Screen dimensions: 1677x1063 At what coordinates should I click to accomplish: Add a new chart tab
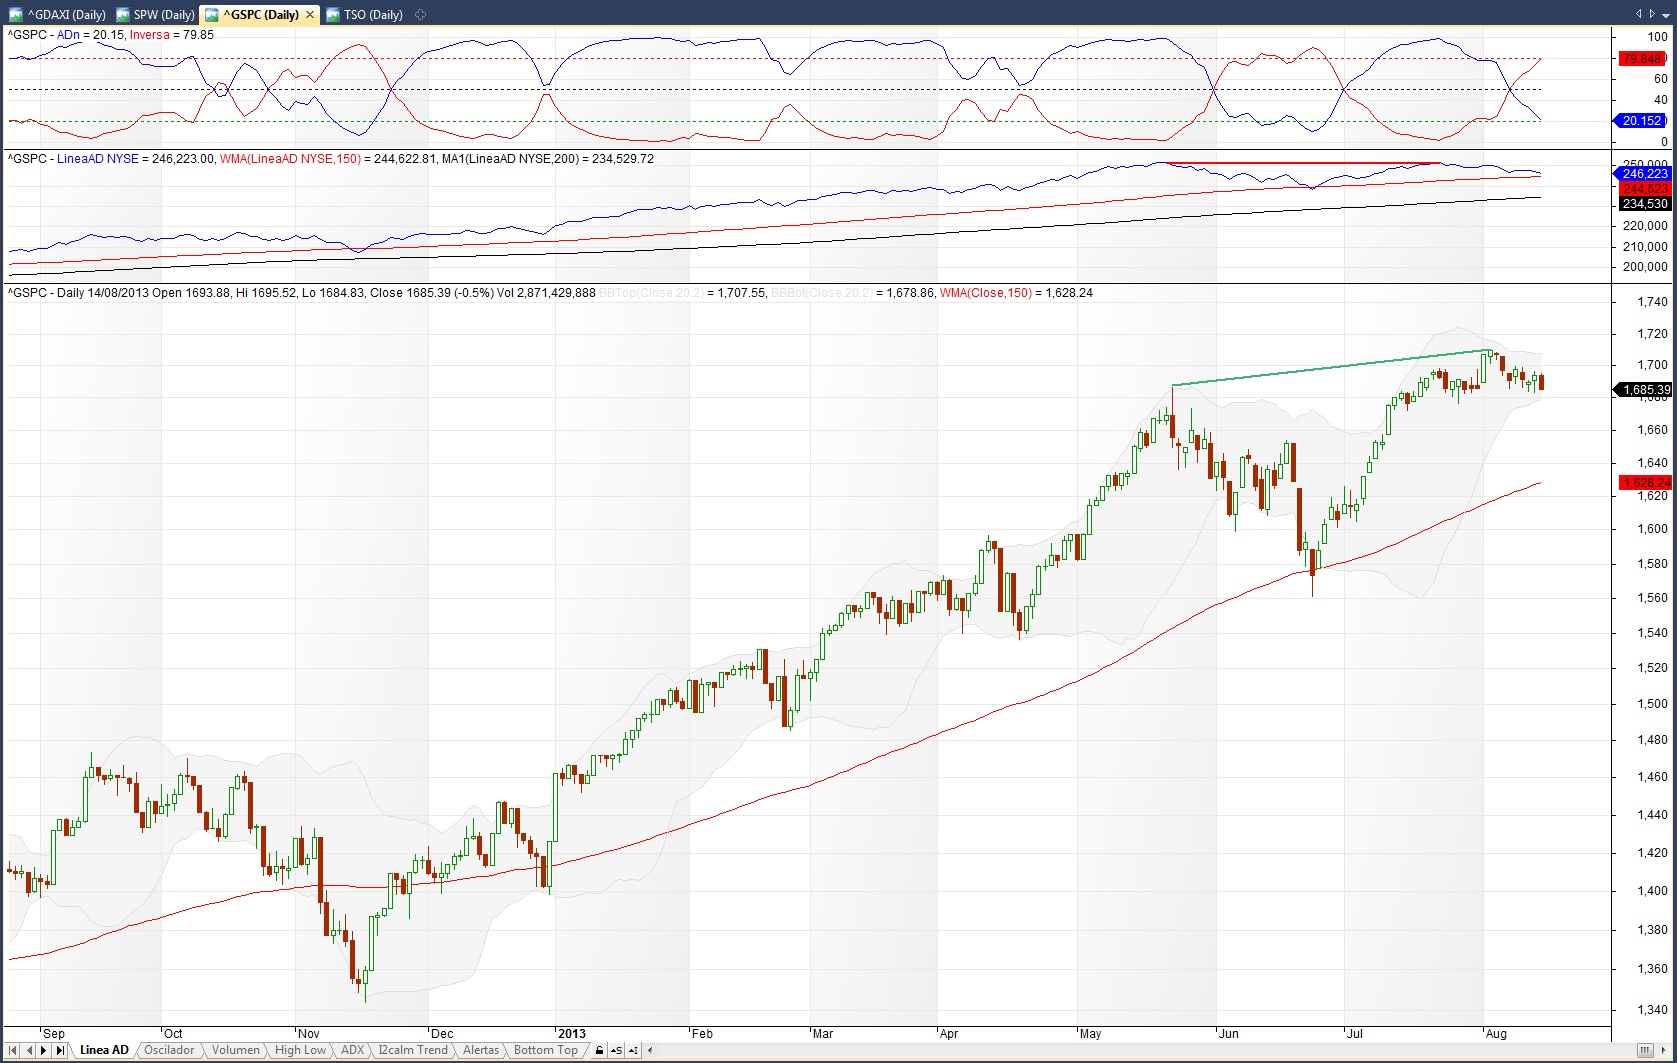(420, 14)
